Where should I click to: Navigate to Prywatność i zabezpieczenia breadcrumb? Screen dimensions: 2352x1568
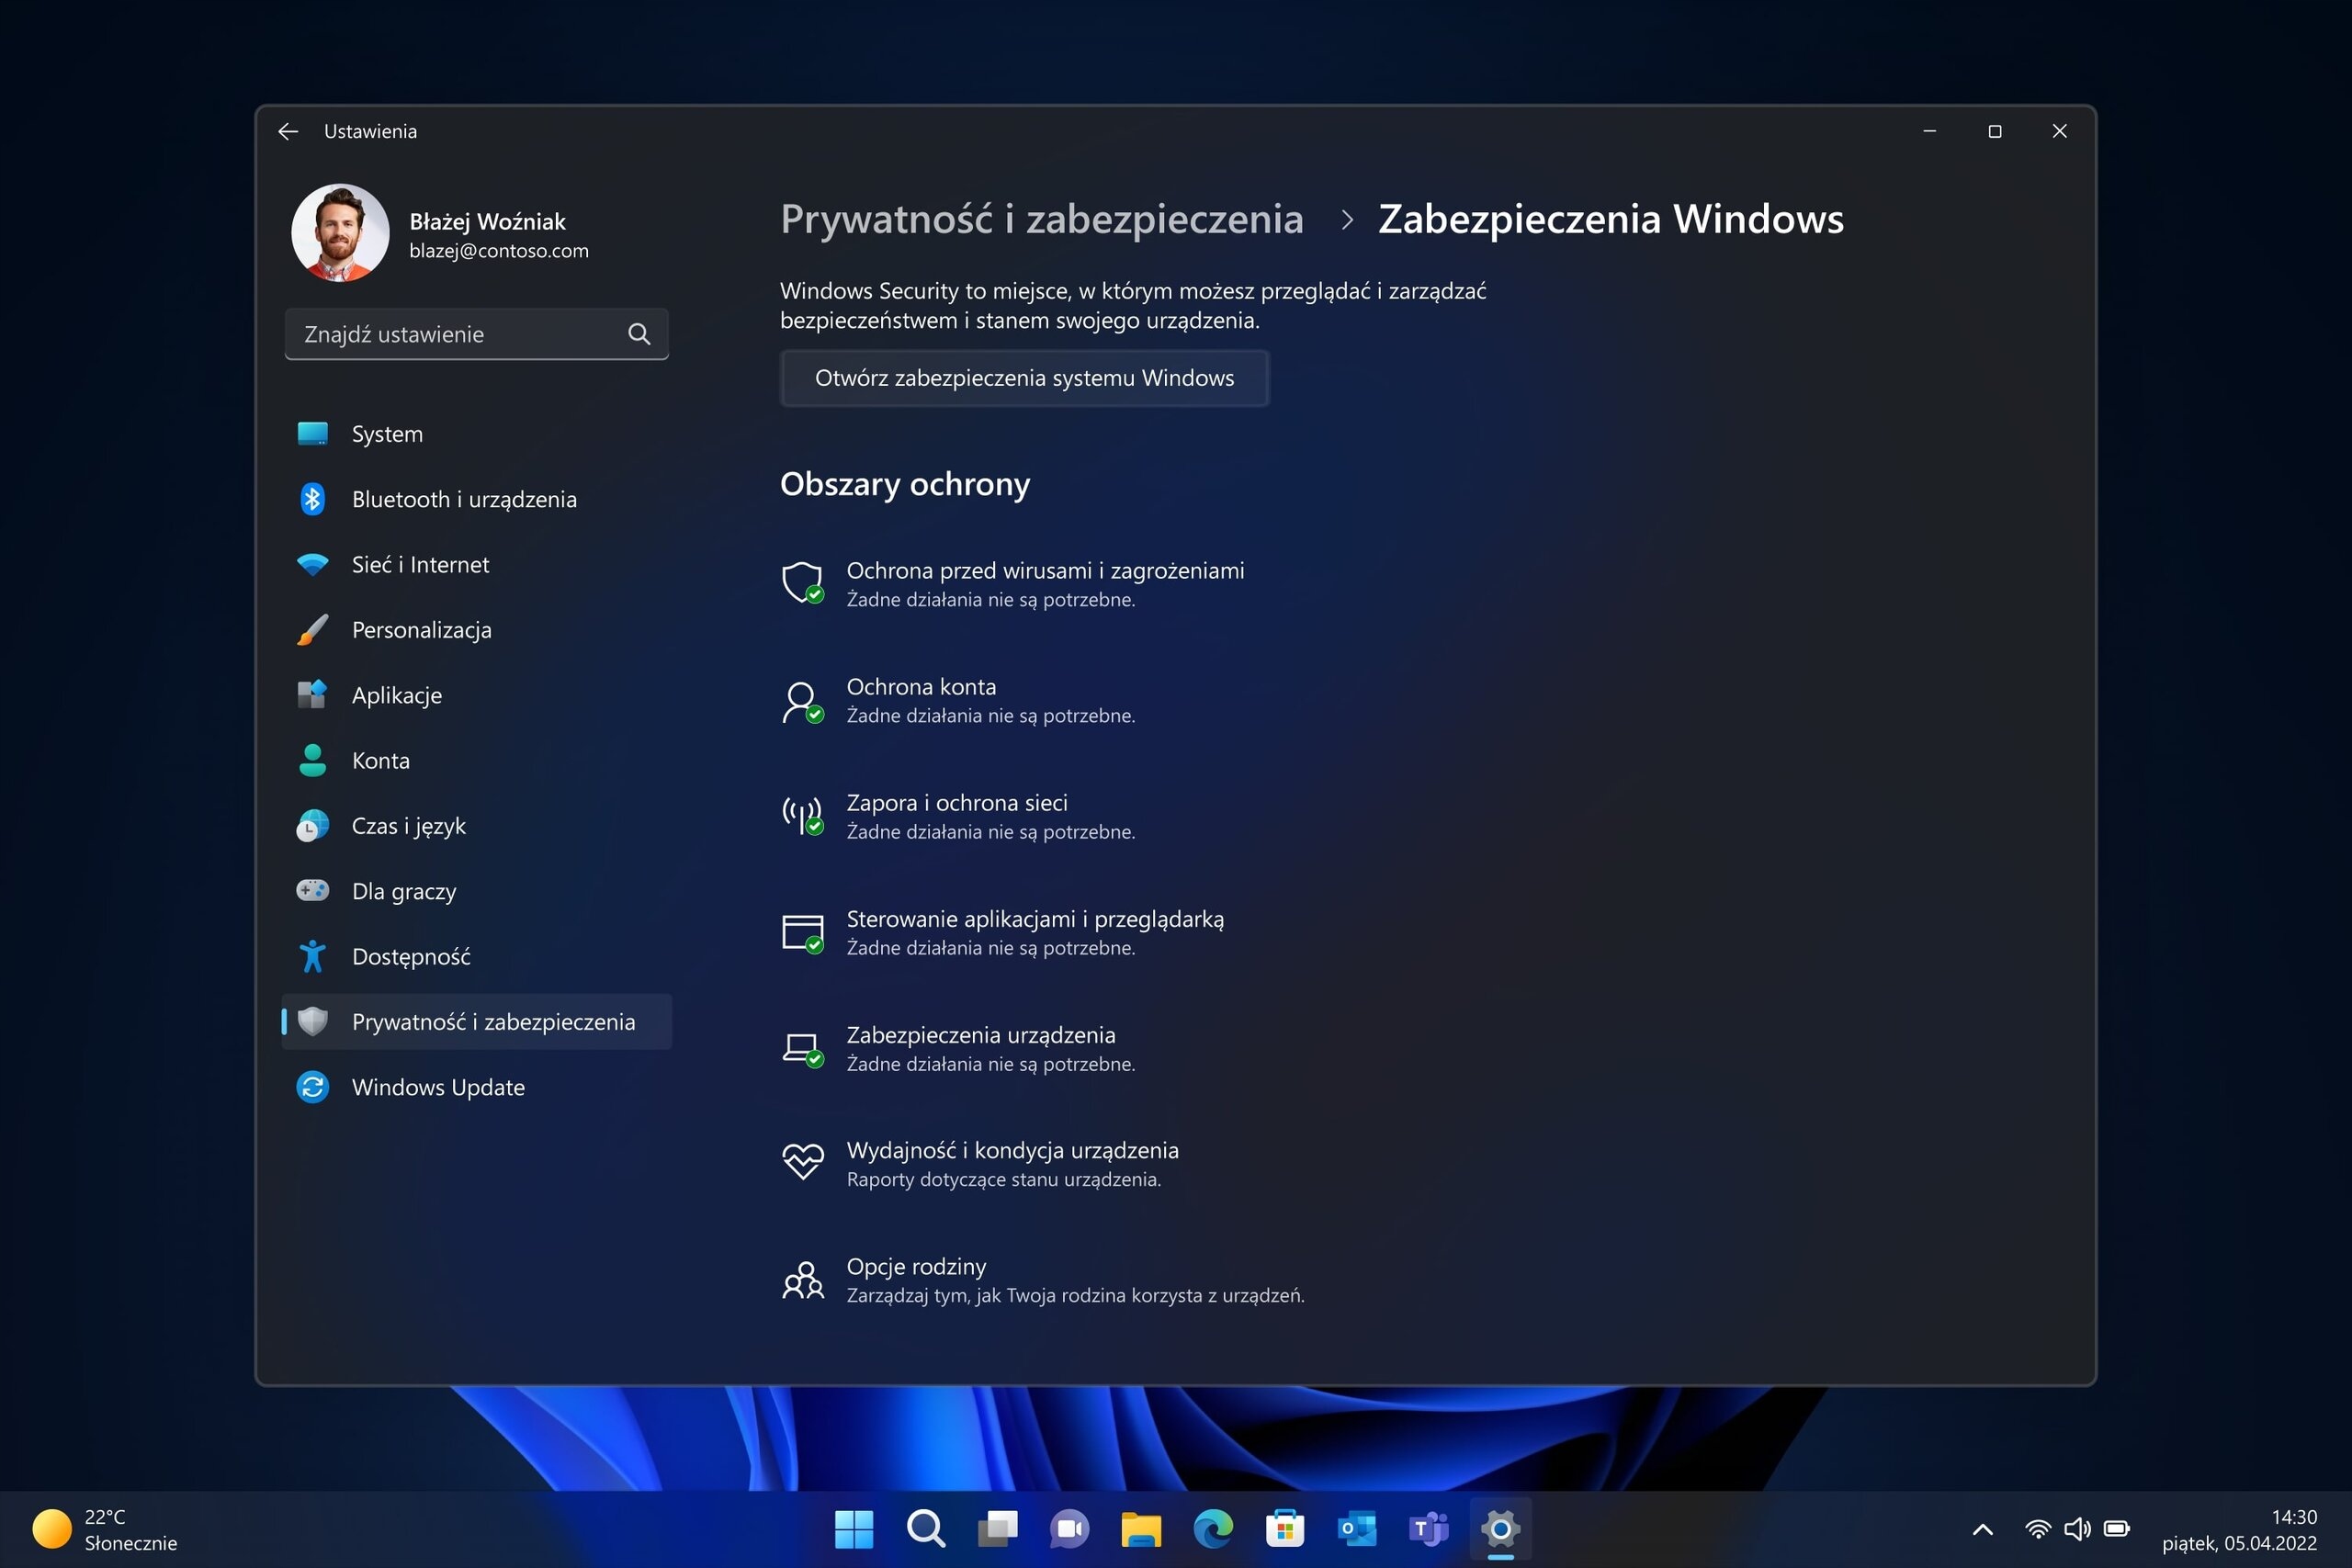tap(1042, 219)
